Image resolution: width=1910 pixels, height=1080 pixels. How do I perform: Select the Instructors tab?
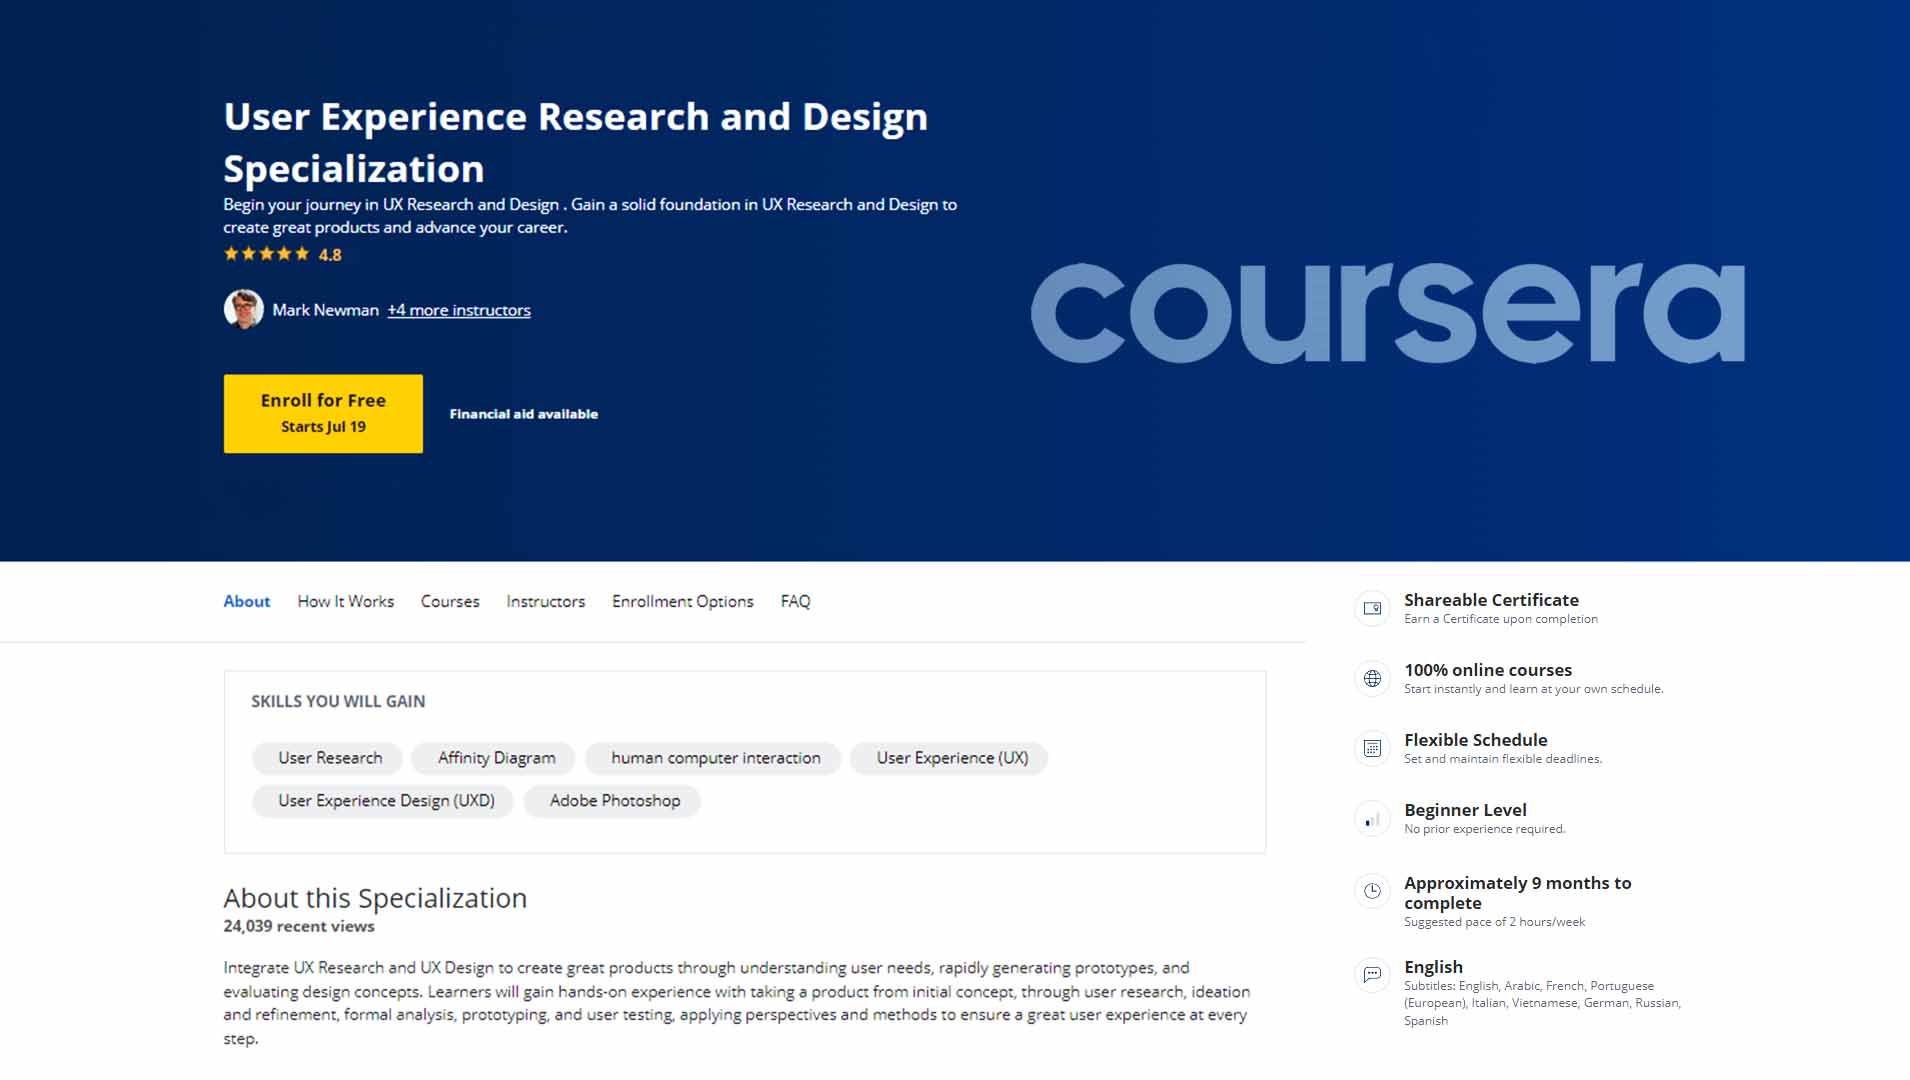545,601
